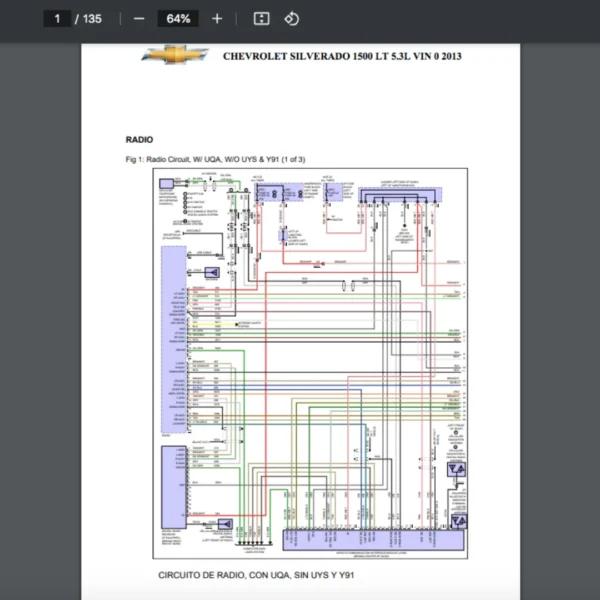Select the page number input field
The height and width of the screenshot is (600, 600).
[57, 19]
